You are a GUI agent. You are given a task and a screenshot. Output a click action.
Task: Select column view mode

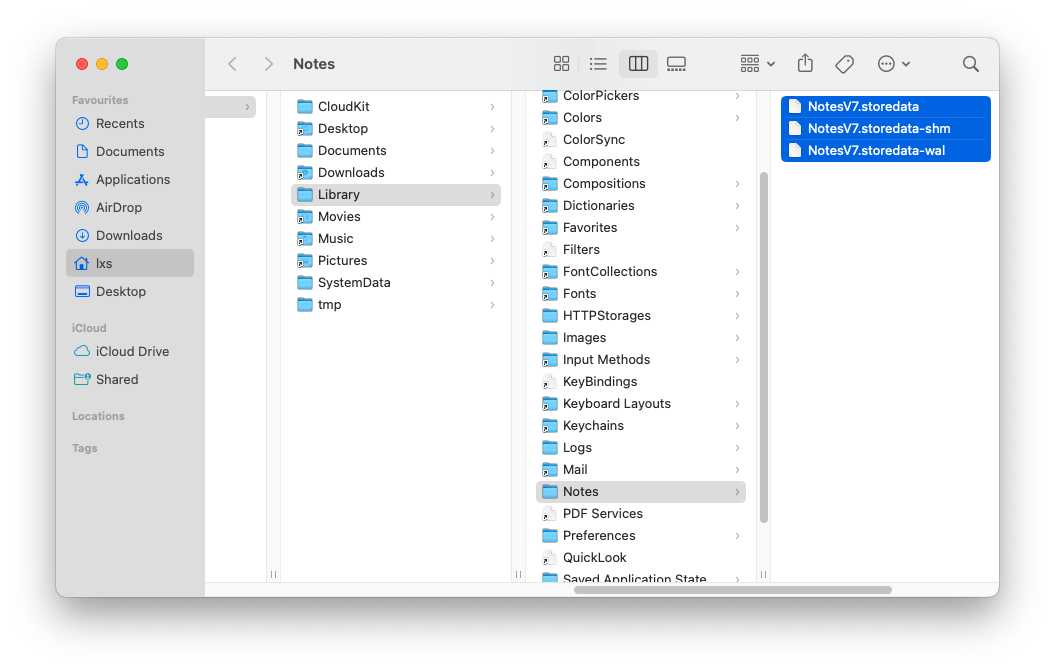[x=638, y=64]
